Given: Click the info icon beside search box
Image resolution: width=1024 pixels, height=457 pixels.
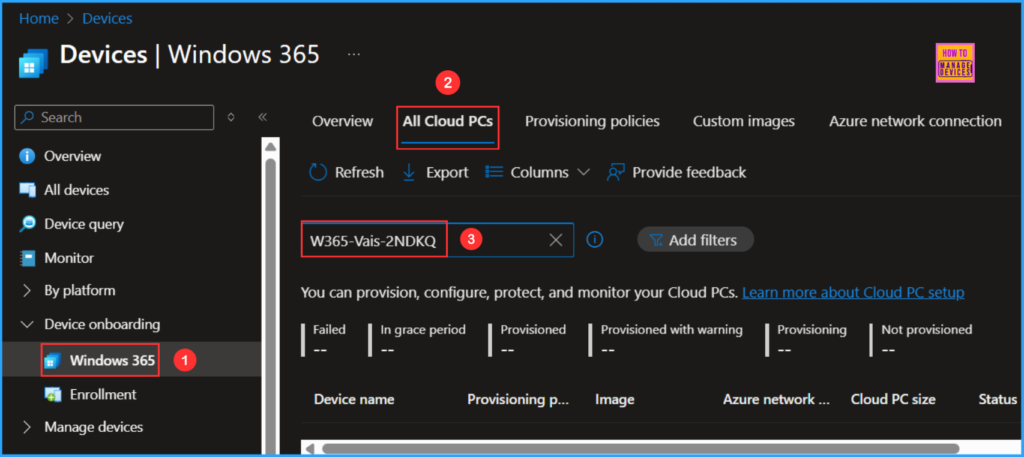Looking at the screenshot, I should coord(594,240).
